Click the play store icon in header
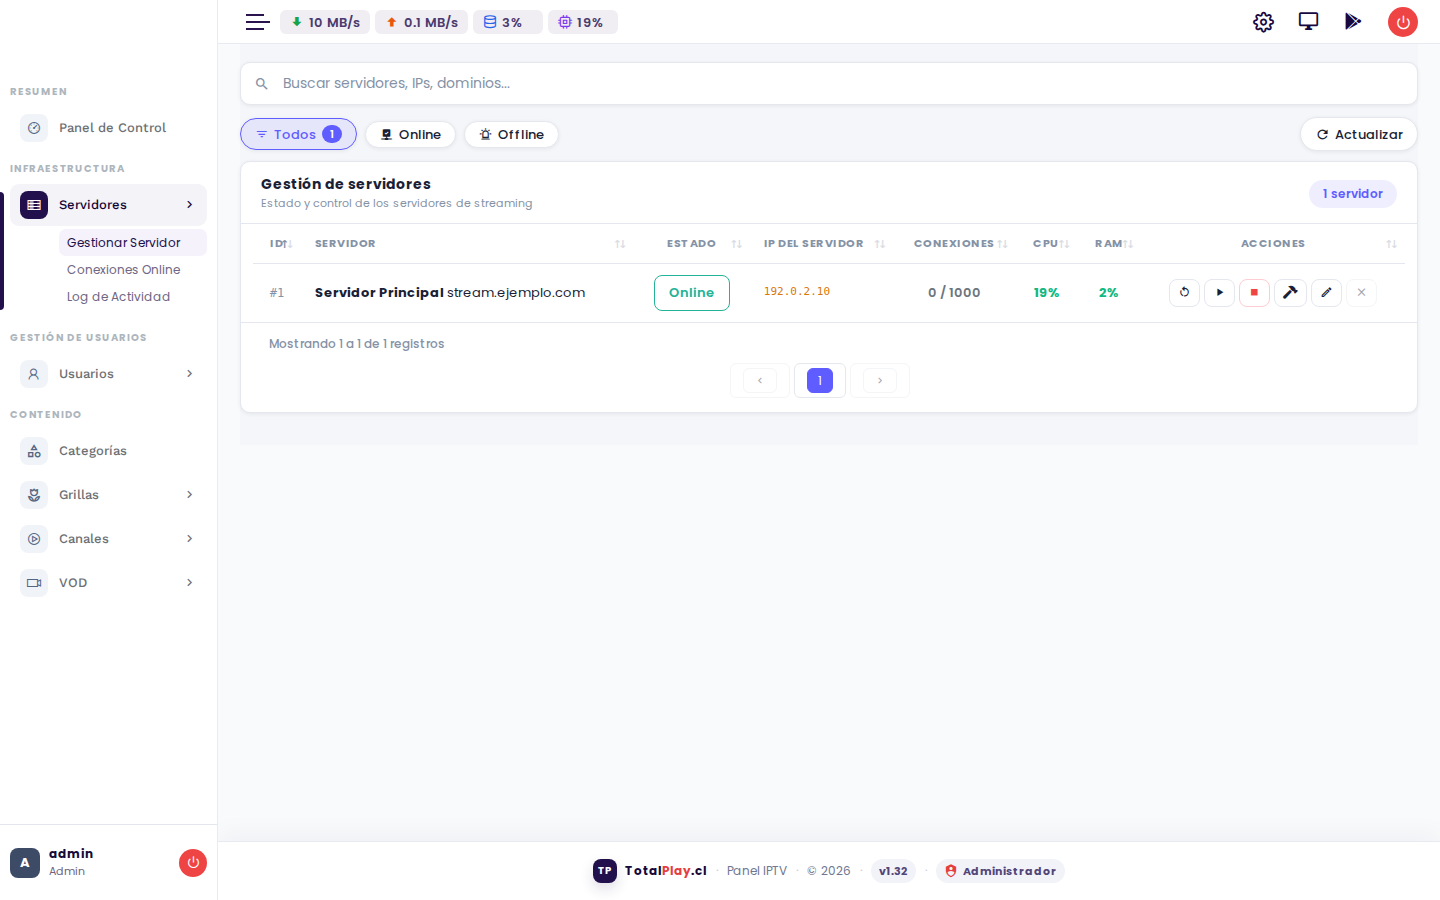 [x=1353, y=21]
